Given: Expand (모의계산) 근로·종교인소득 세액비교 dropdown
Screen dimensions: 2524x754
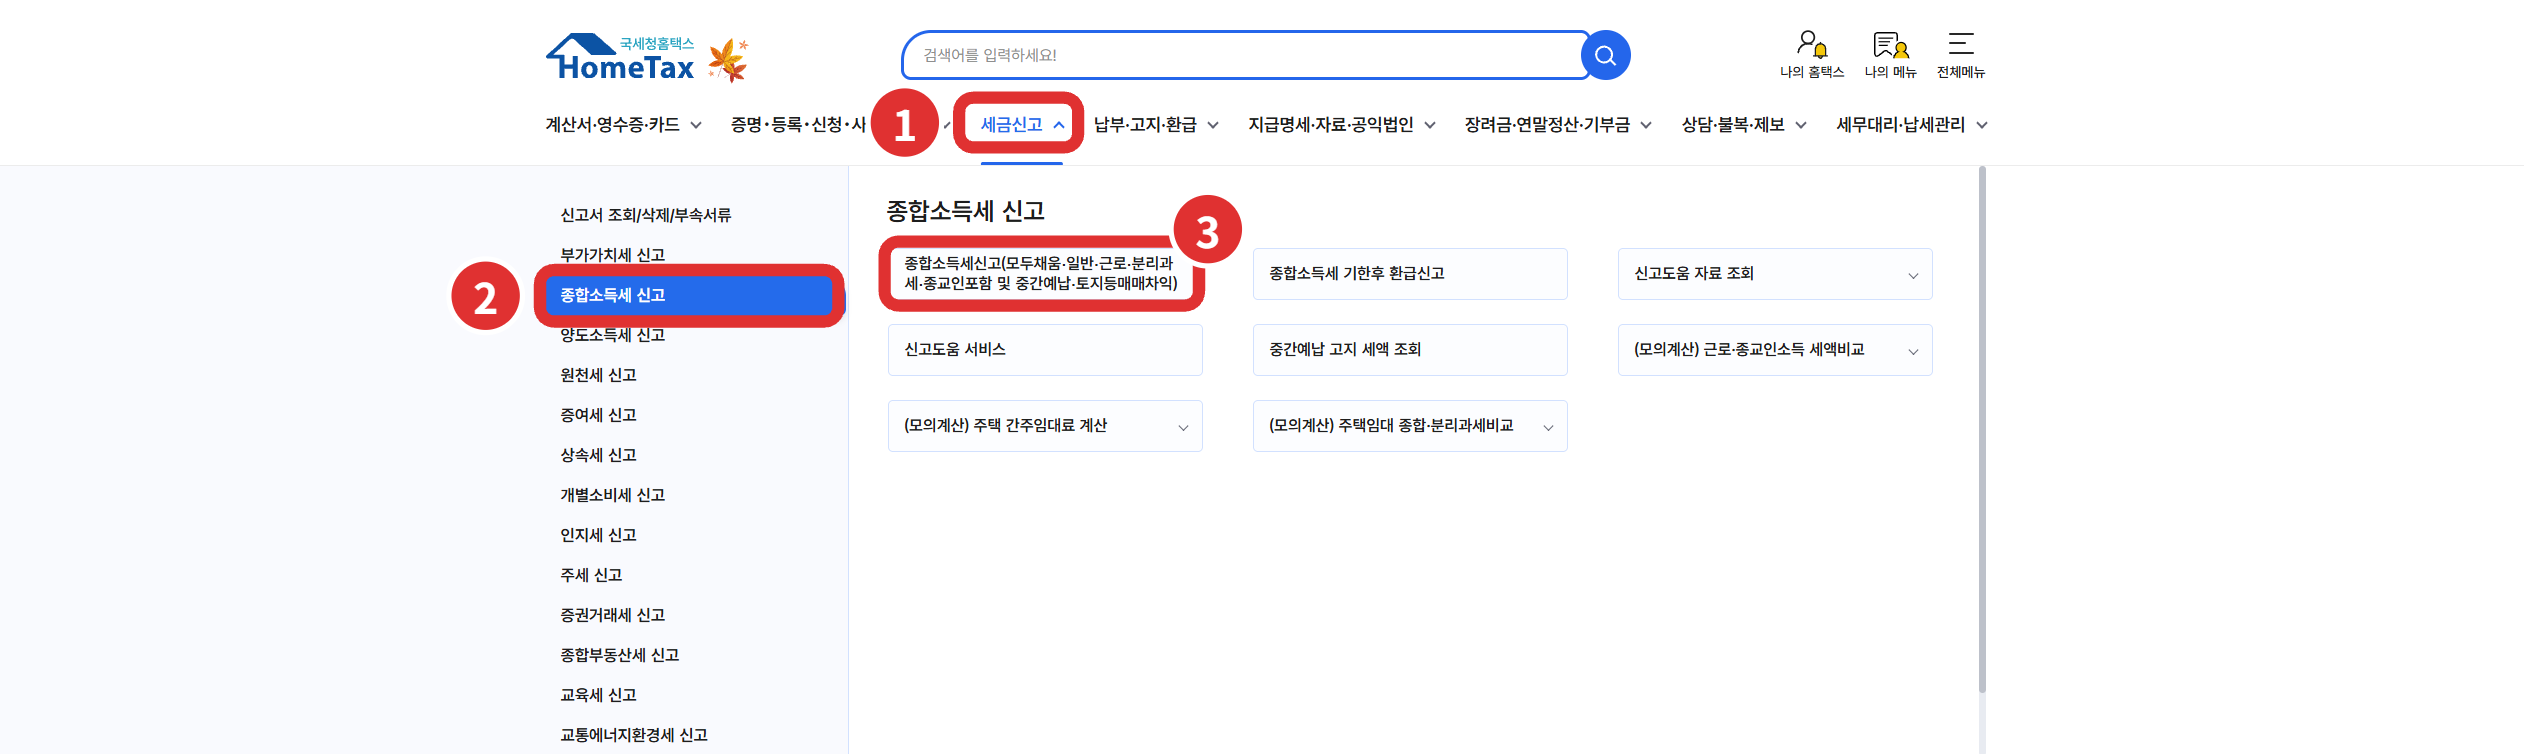Looking at the screenshot, I should click(x=1775, y=350).
